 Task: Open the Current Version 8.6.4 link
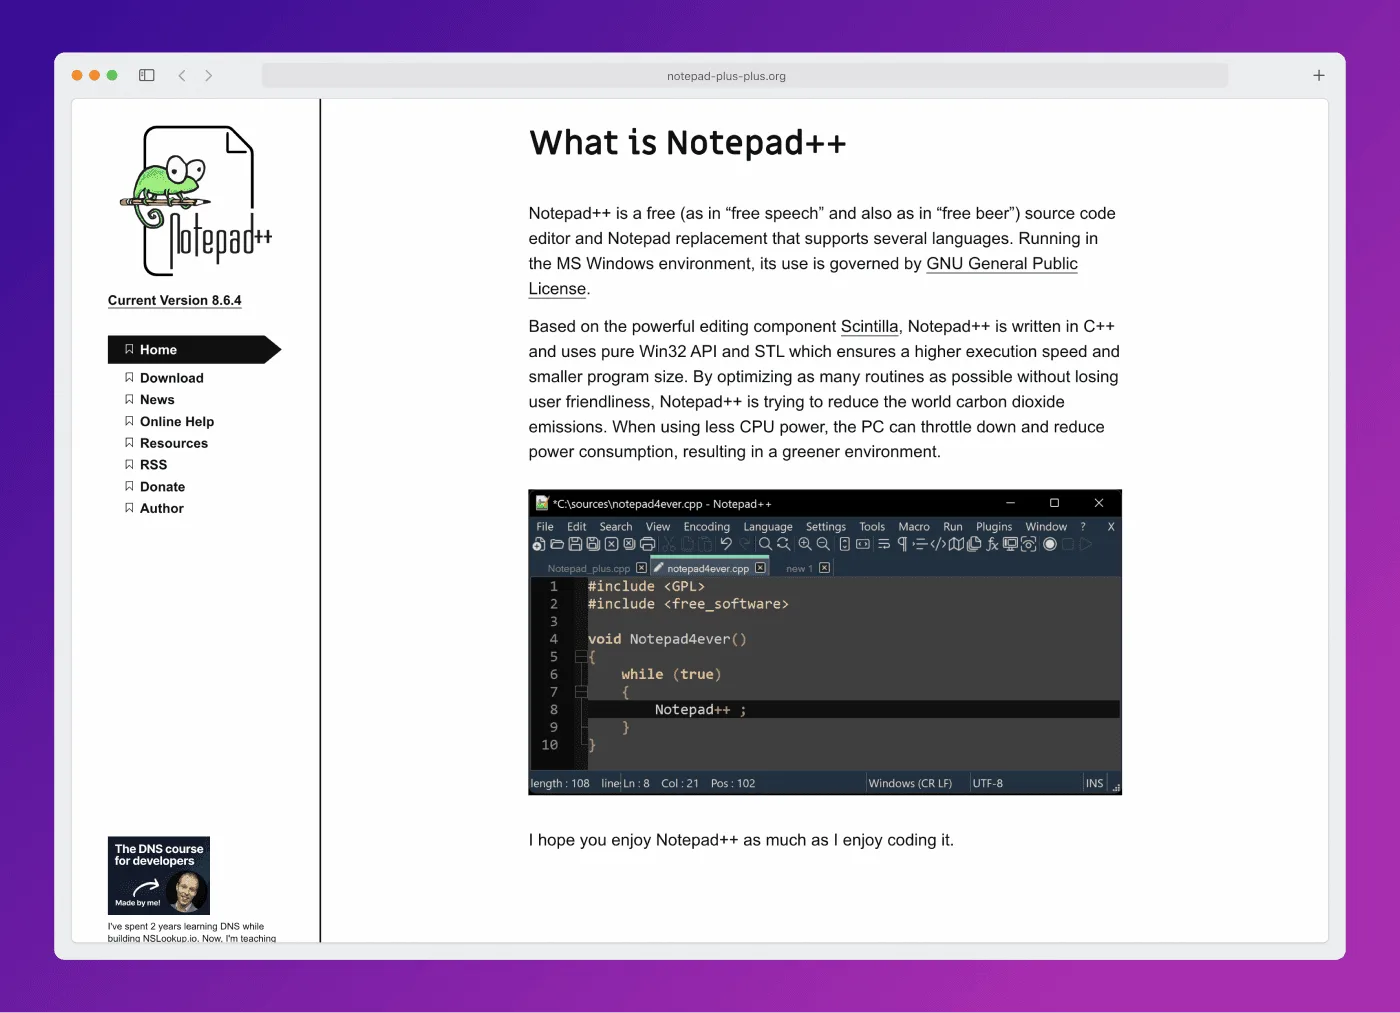pyautogui.click(x=175, y=300)
